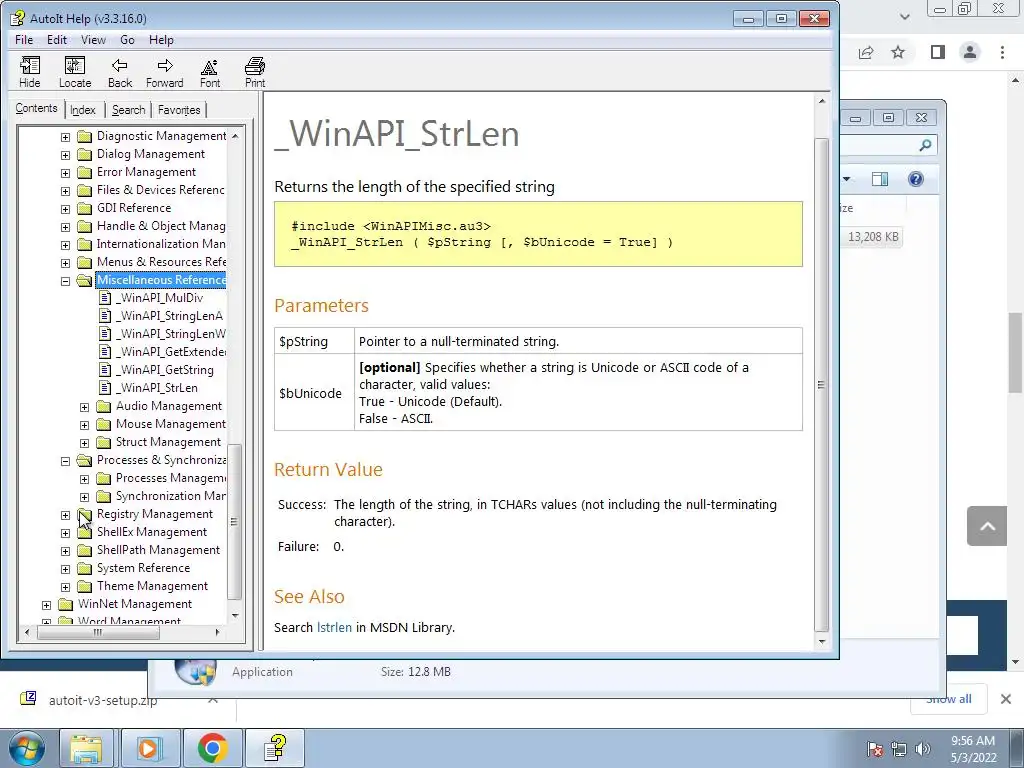This screenshot has height=768, width=1024.
Task: Open the View menu
Action: (93, 40)
